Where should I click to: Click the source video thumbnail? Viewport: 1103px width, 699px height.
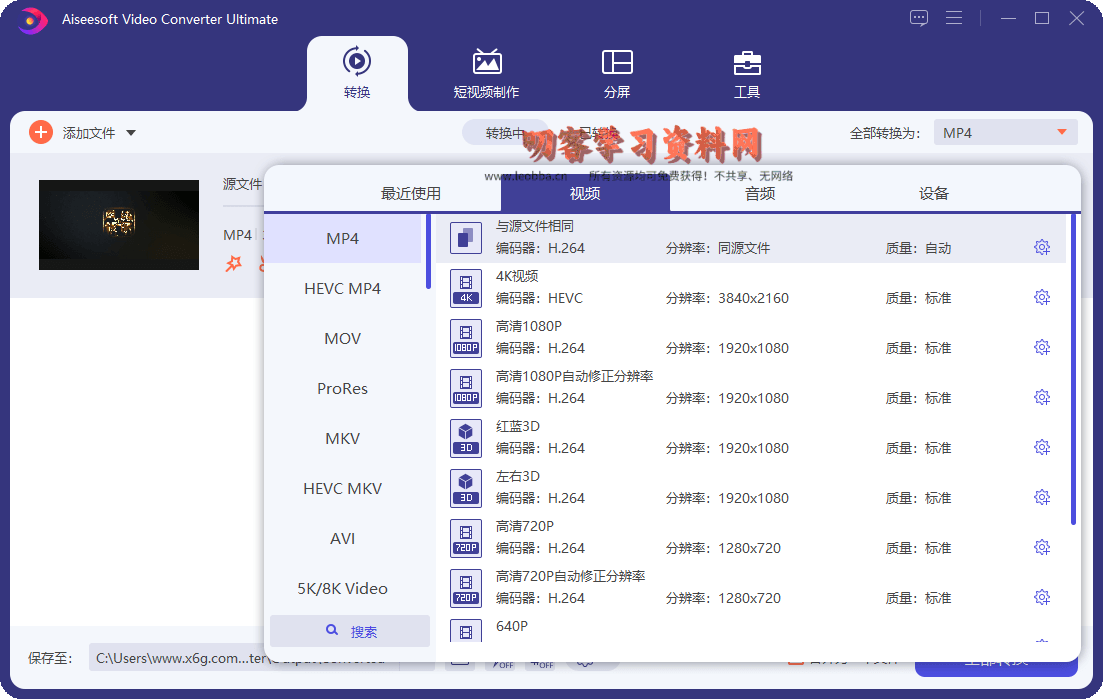[119, 225]
